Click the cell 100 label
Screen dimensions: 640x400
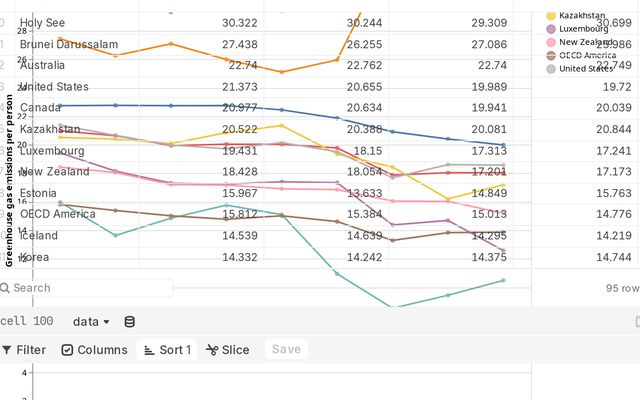(27, 321)
